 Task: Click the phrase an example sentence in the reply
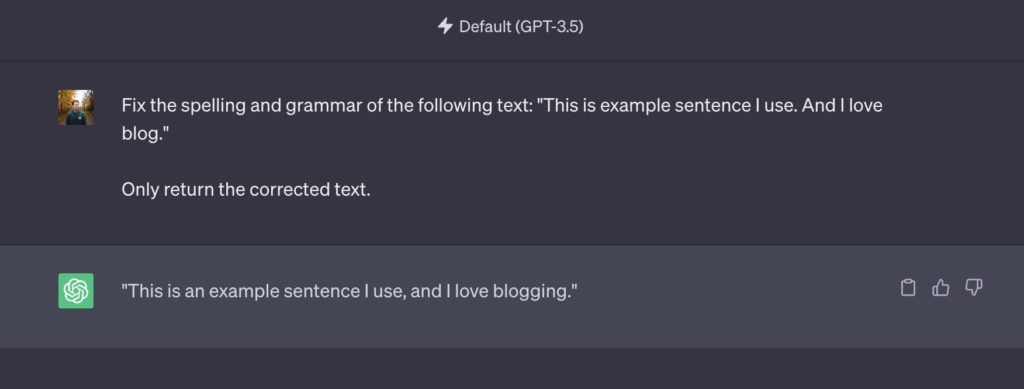[261, 291]
